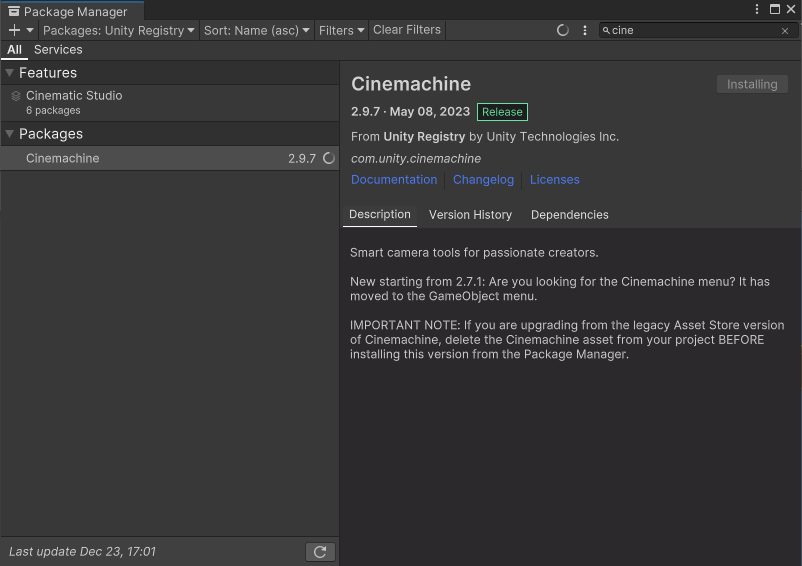Click the Clear Filters button
This screenshot has width=802, height=566.
(407, 30)
